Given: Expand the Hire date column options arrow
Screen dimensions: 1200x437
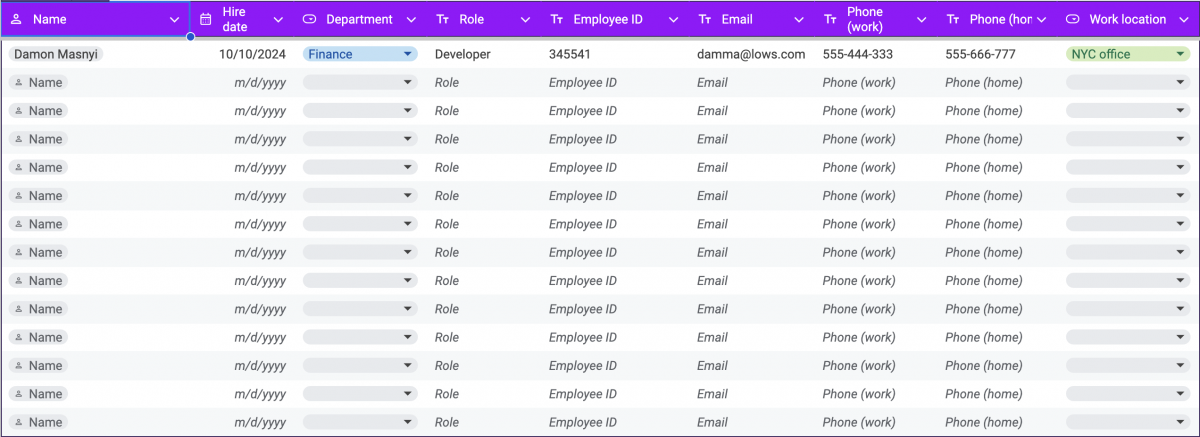Looking at the screenshot, I should 278,19.
